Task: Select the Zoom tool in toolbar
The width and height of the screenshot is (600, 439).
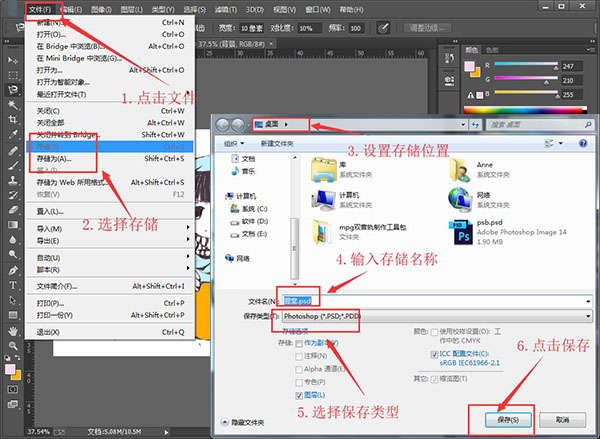Action: pos(13,346)
